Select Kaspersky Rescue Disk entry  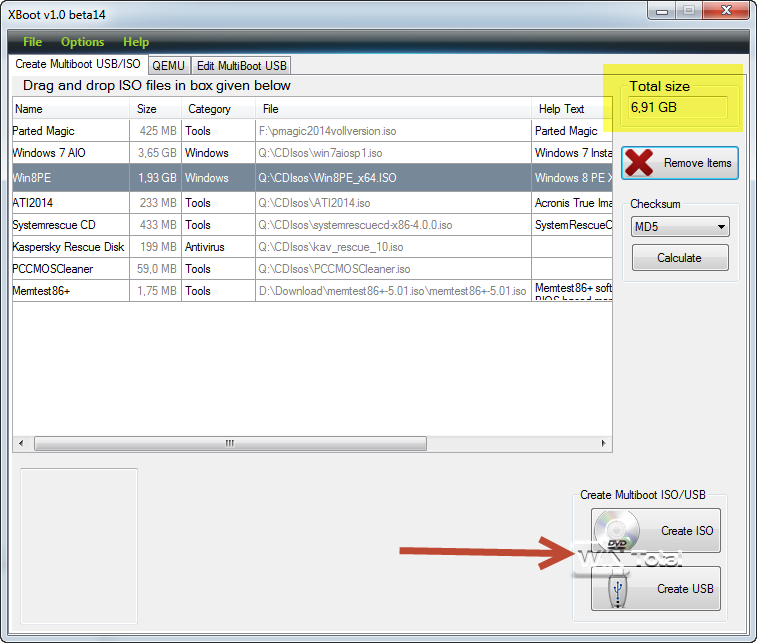click(312, 247)
